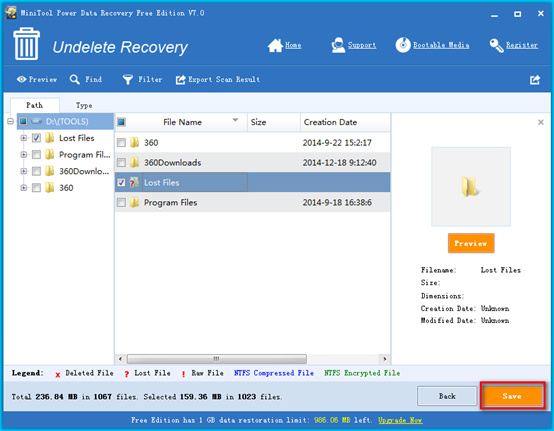This screenshot has width=554, height=431.
Task: Click the Export Scan Result icon
Action: point(181,79)
